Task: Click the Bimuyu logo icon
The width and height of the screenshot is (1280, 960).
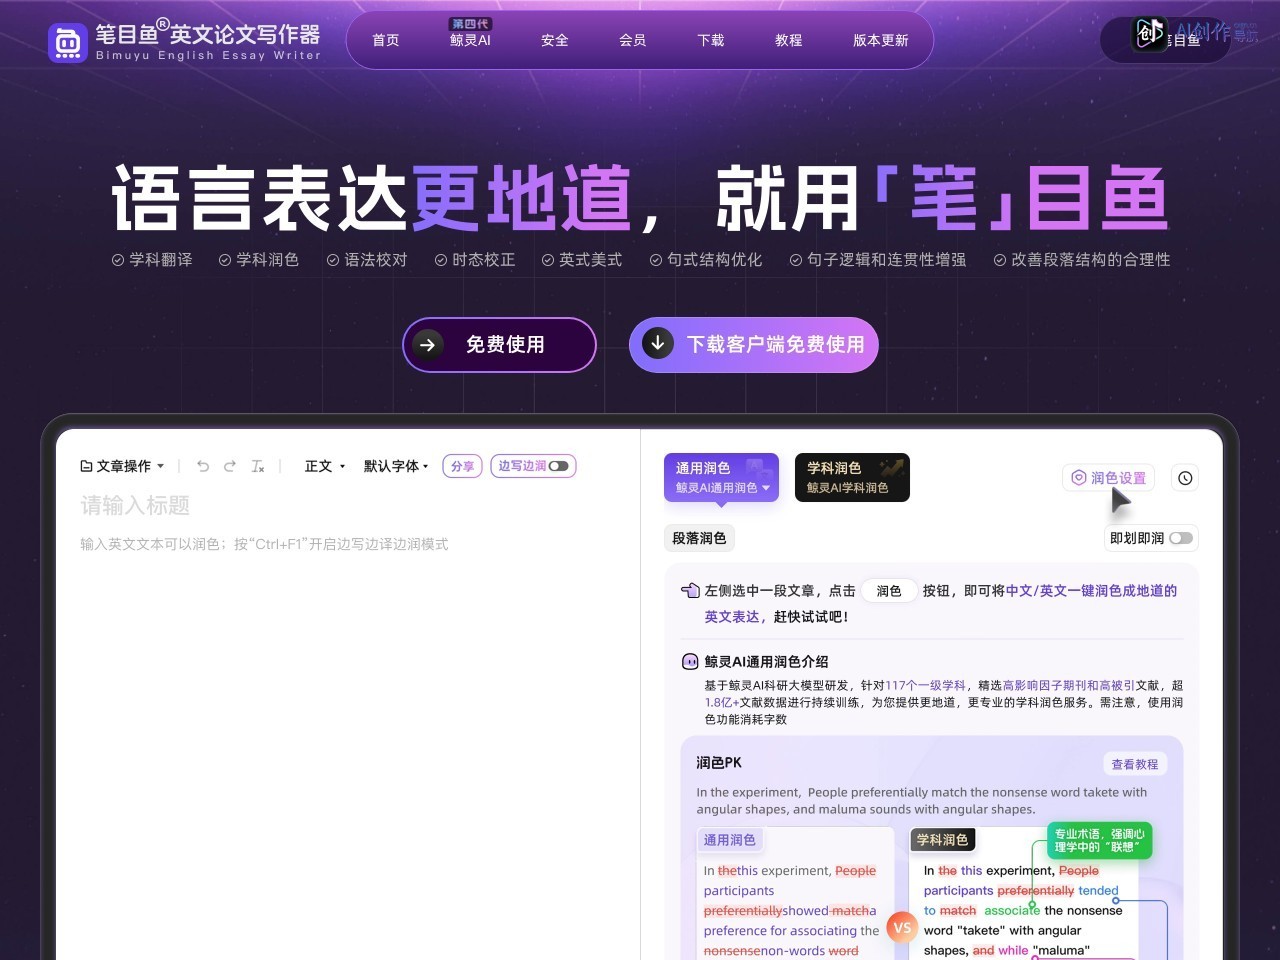Action: pos(68,42)
